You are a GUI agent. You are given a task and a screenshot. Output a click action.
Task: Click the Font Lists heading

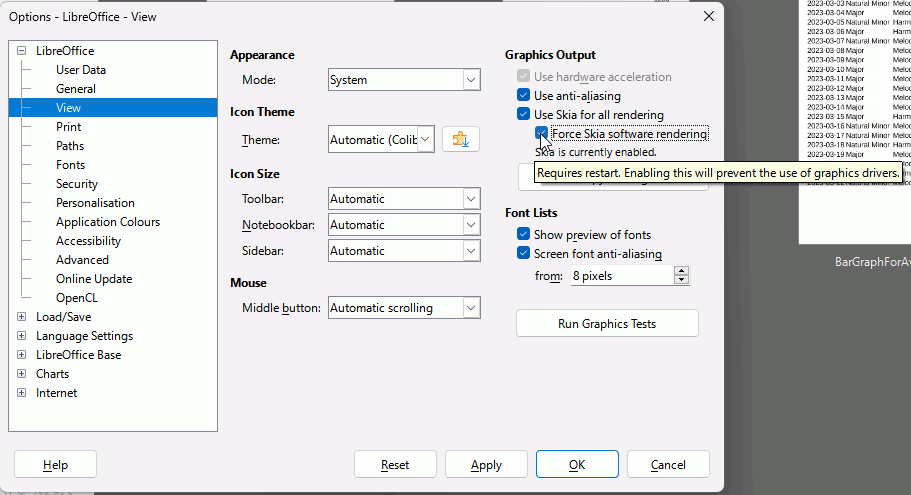click(531, 213)
